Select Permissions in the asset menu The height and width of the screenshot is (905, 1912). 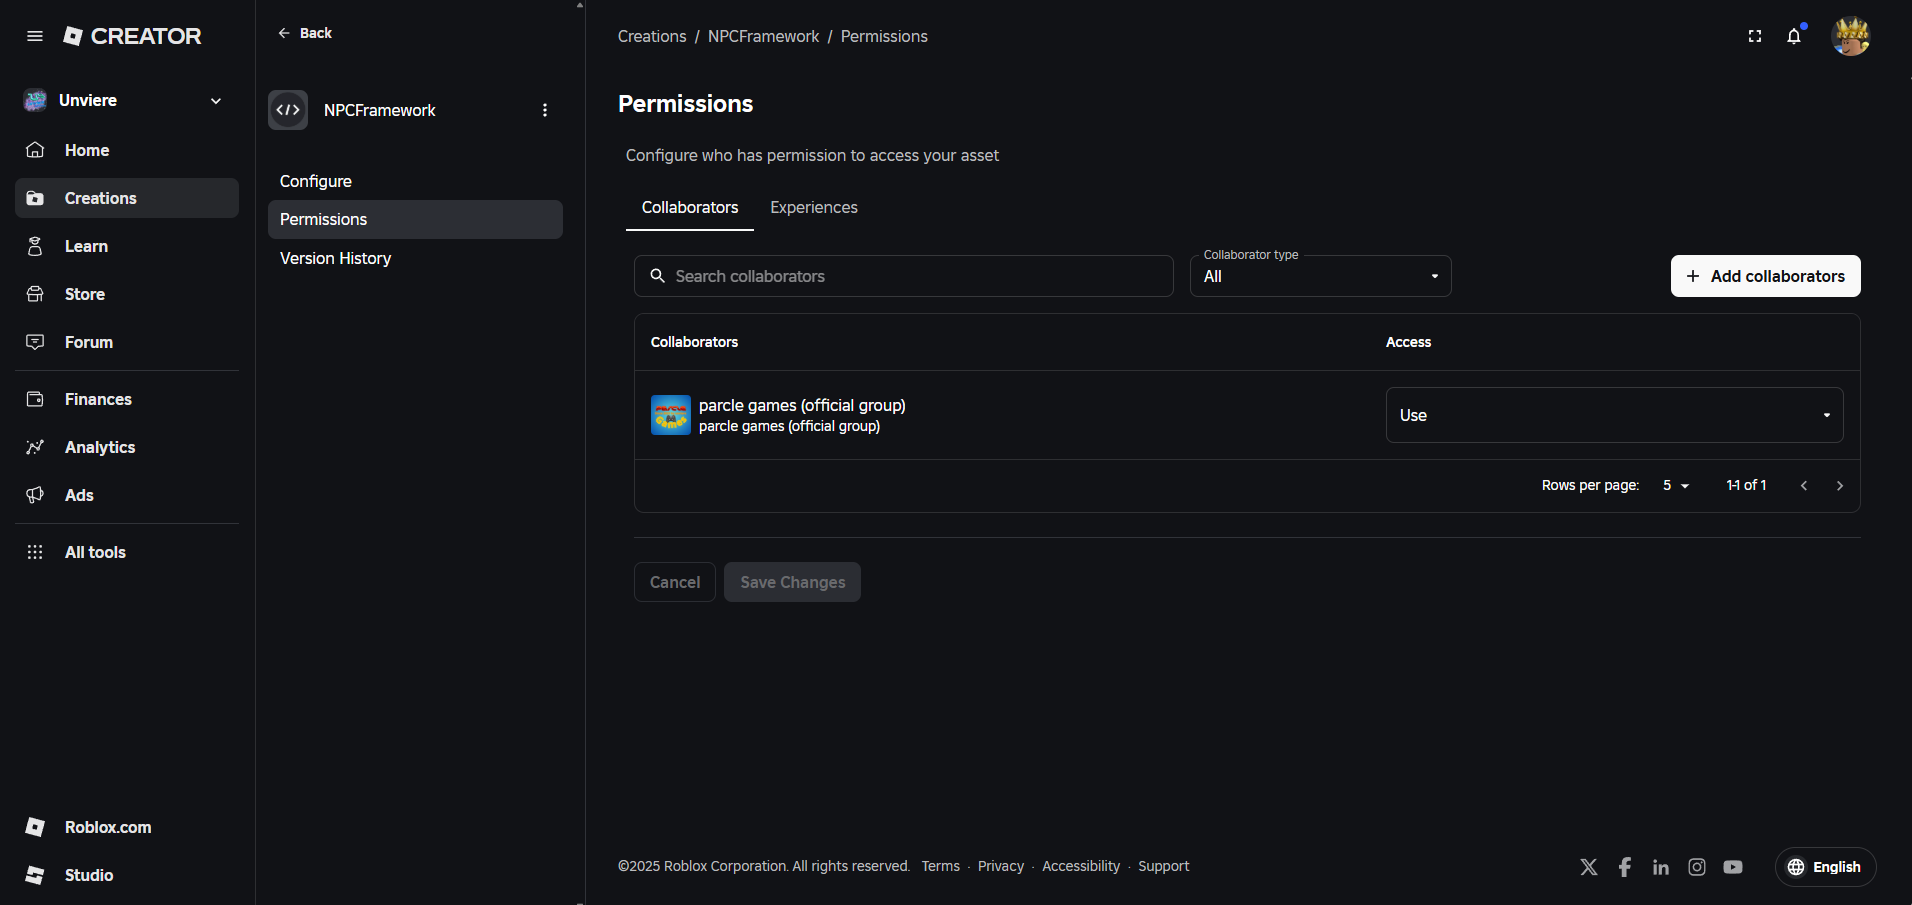tap(415, 219)
